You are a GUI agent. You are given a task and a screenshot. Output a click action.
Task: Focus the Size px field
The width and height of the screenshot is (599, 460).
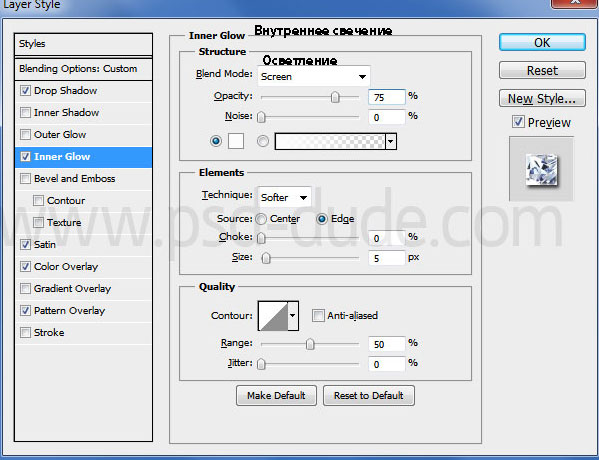coord(387,258)
